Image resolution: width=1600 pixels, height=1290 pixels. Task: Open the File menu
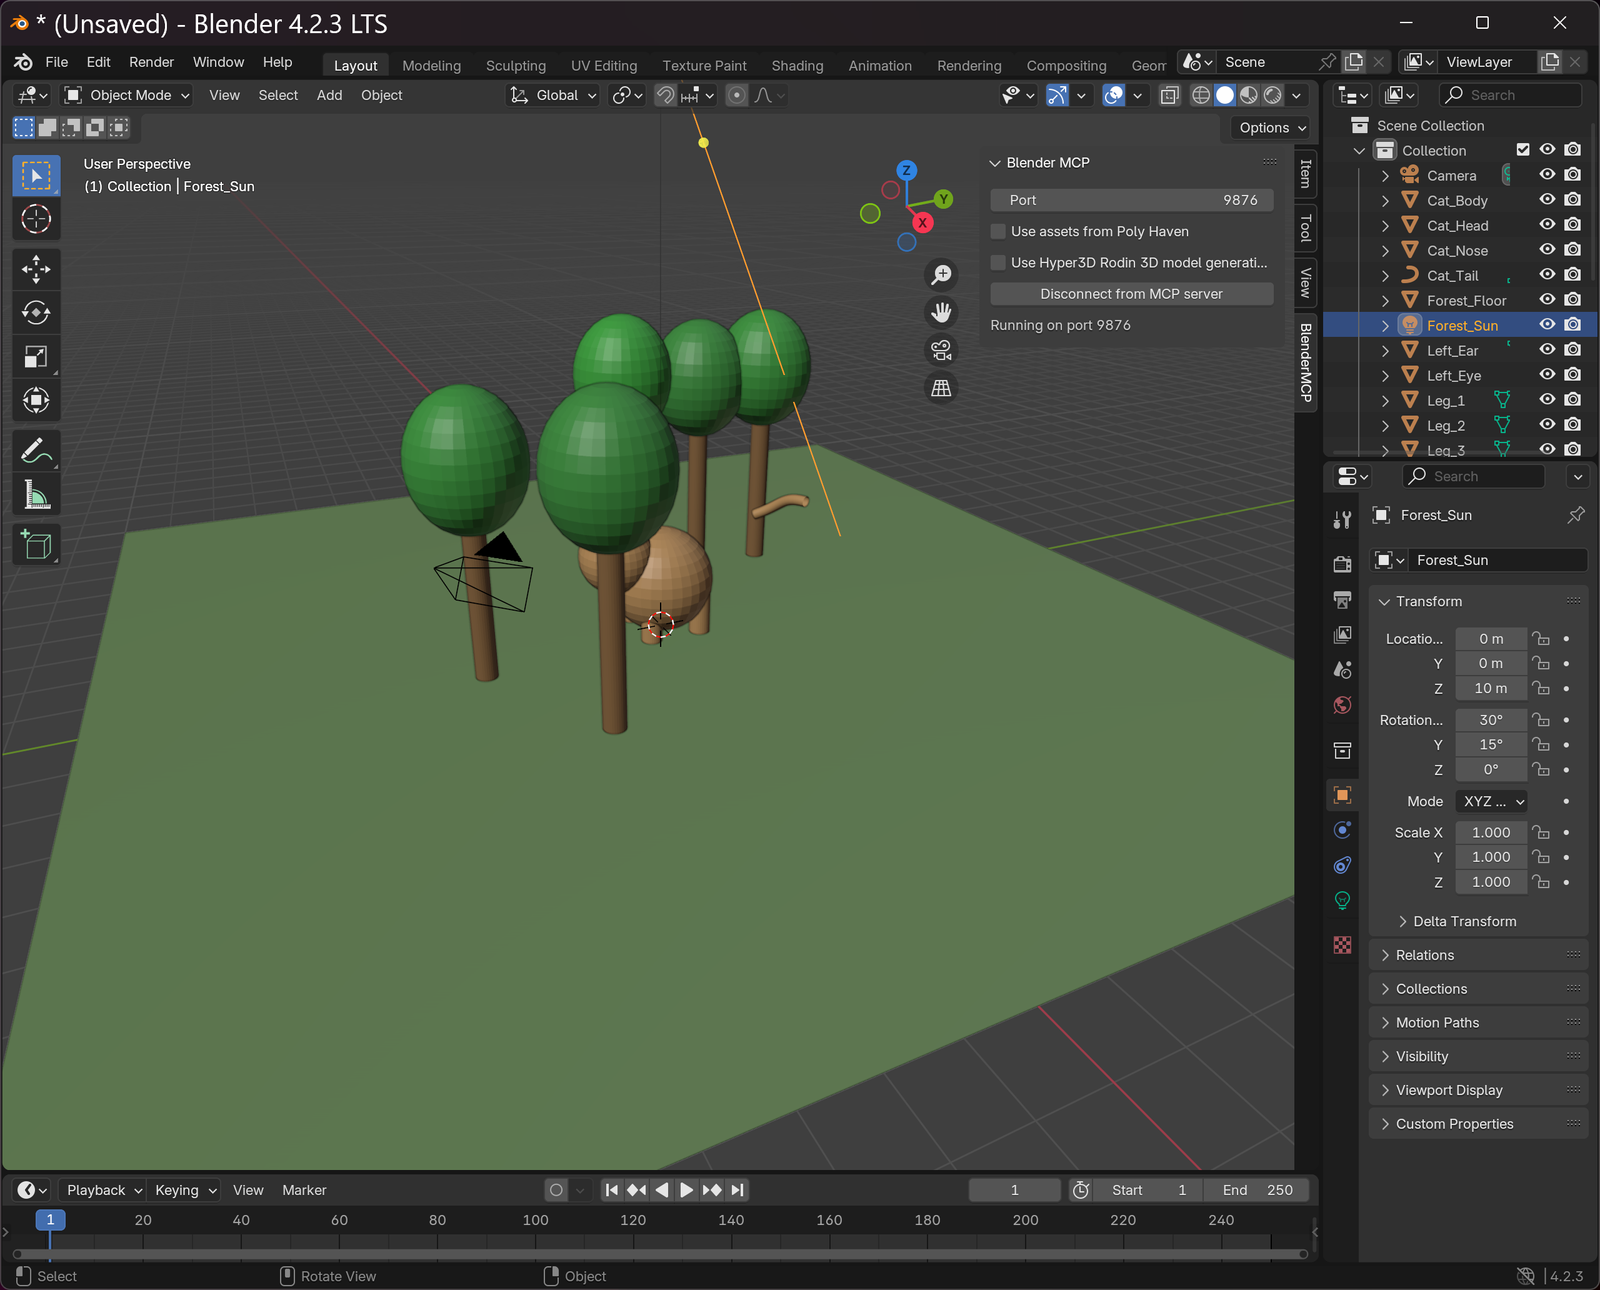click(57, 62)
